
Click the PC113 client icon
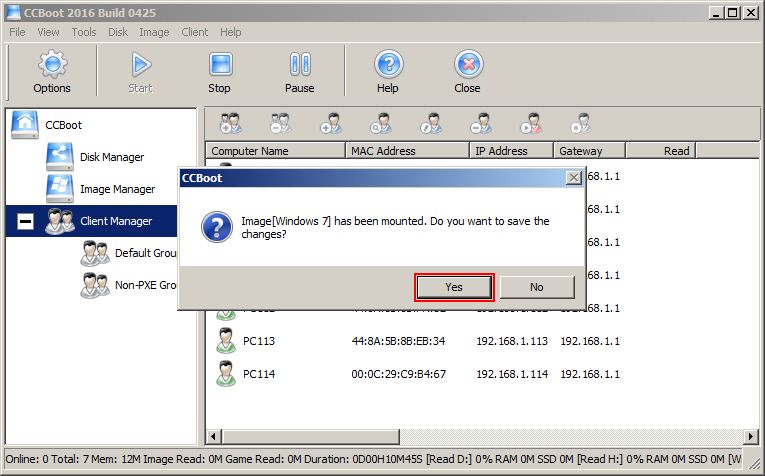(225, 340)
